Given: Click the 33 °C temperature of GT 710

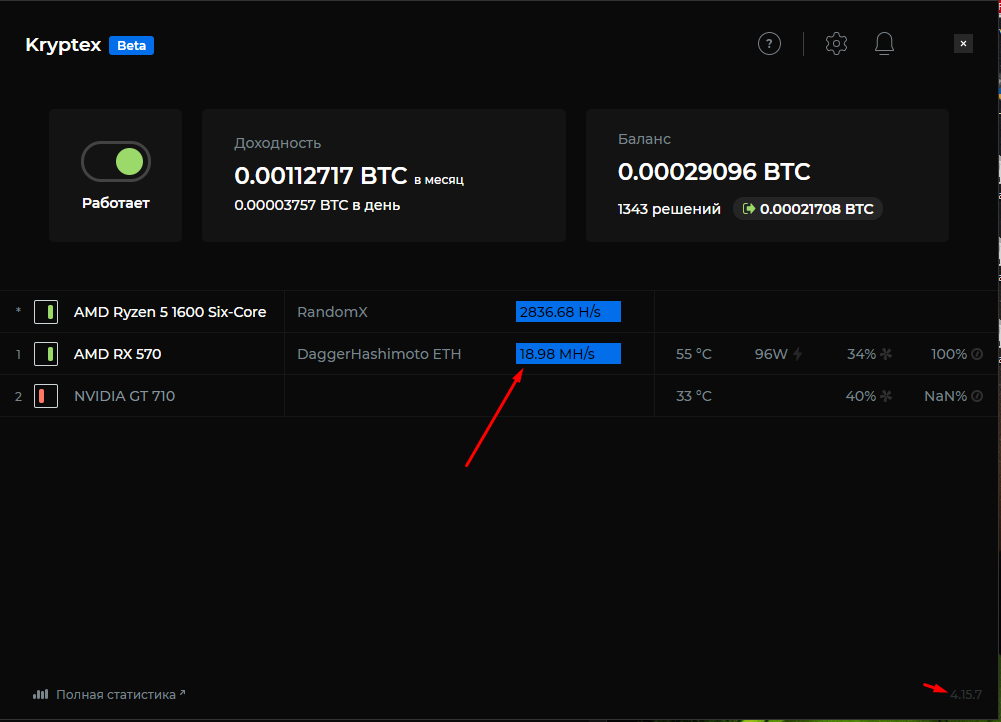Looking at the screenshot, I should [x=694, y=396].
